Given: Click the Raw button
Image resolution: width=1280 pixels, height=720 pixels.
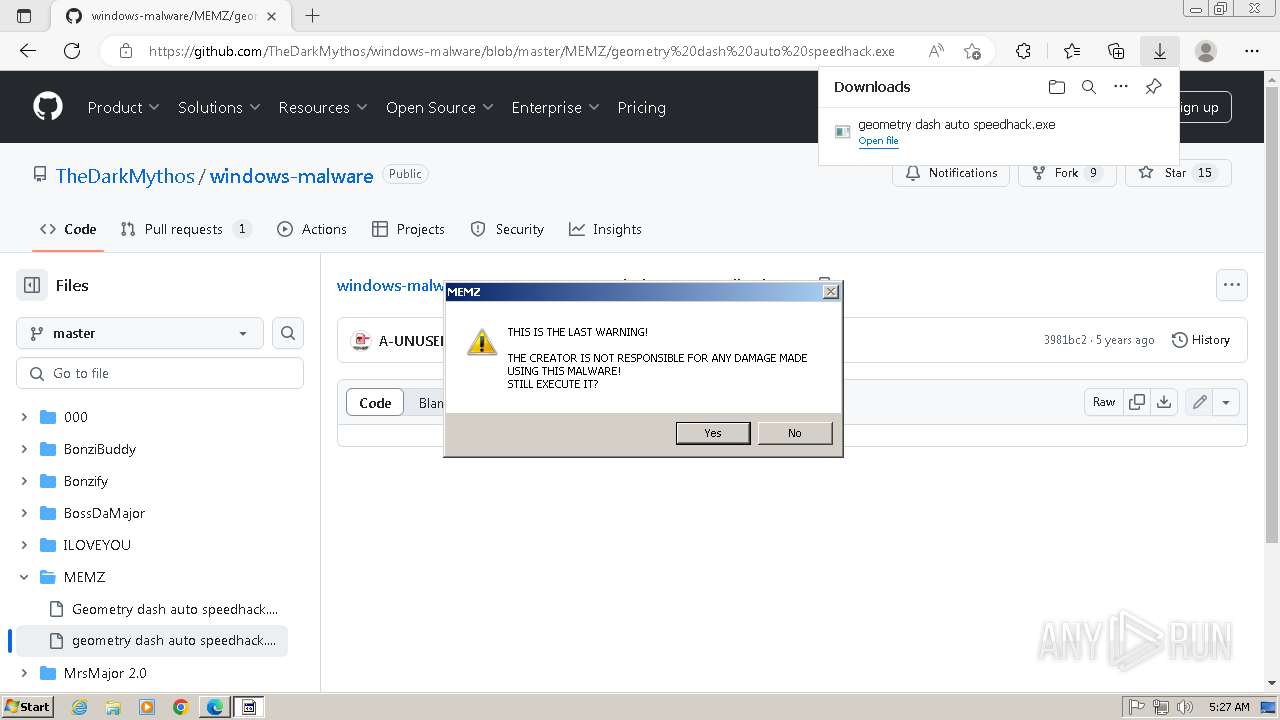Looking at the screenshot, I should 1104,402.
